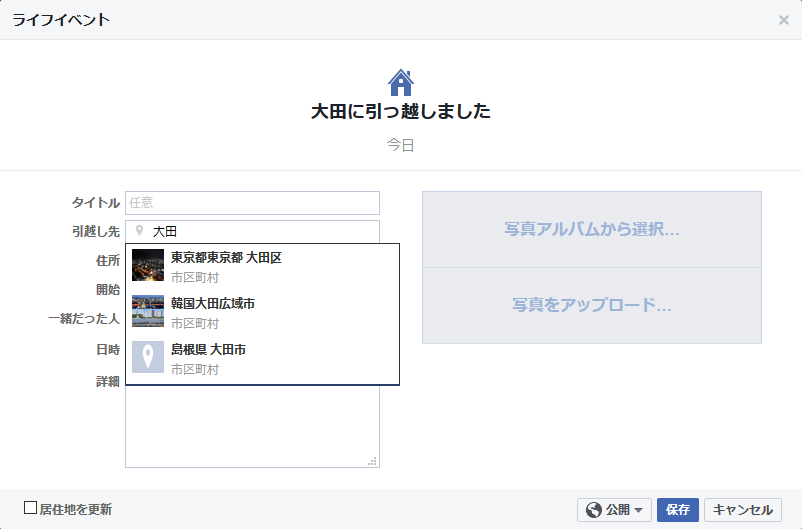Select the 東京都東京都 大田区 suggestion

pos(262,267)
